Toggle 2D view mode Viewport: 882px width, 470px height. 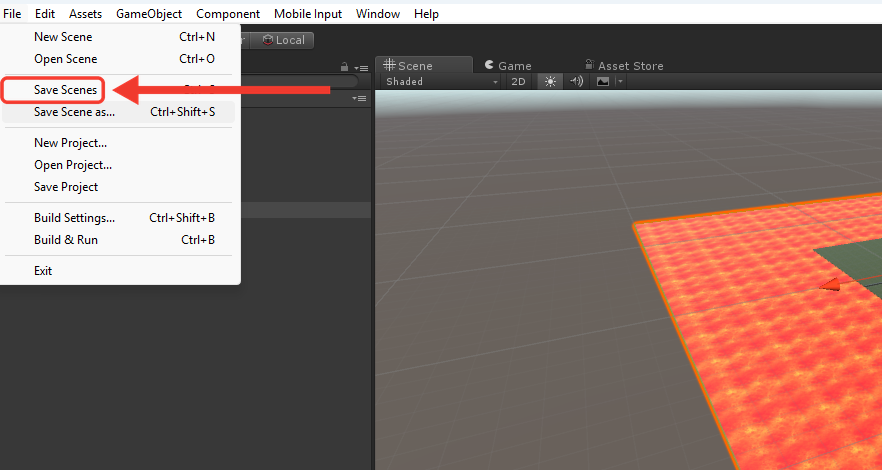point(518,82)
